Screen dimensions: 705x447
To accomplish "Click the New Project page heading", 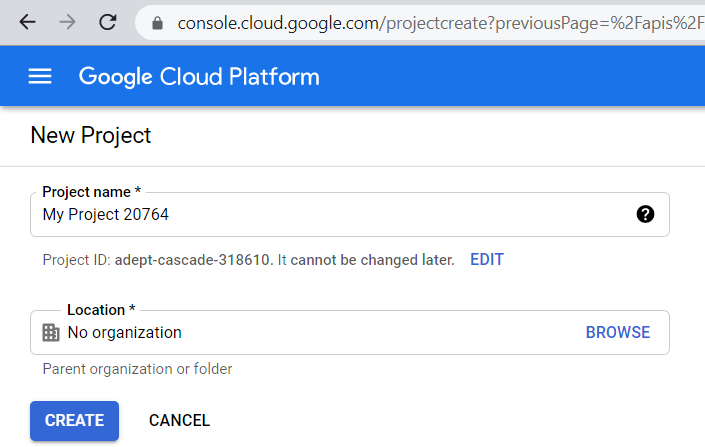I will 91,135.
